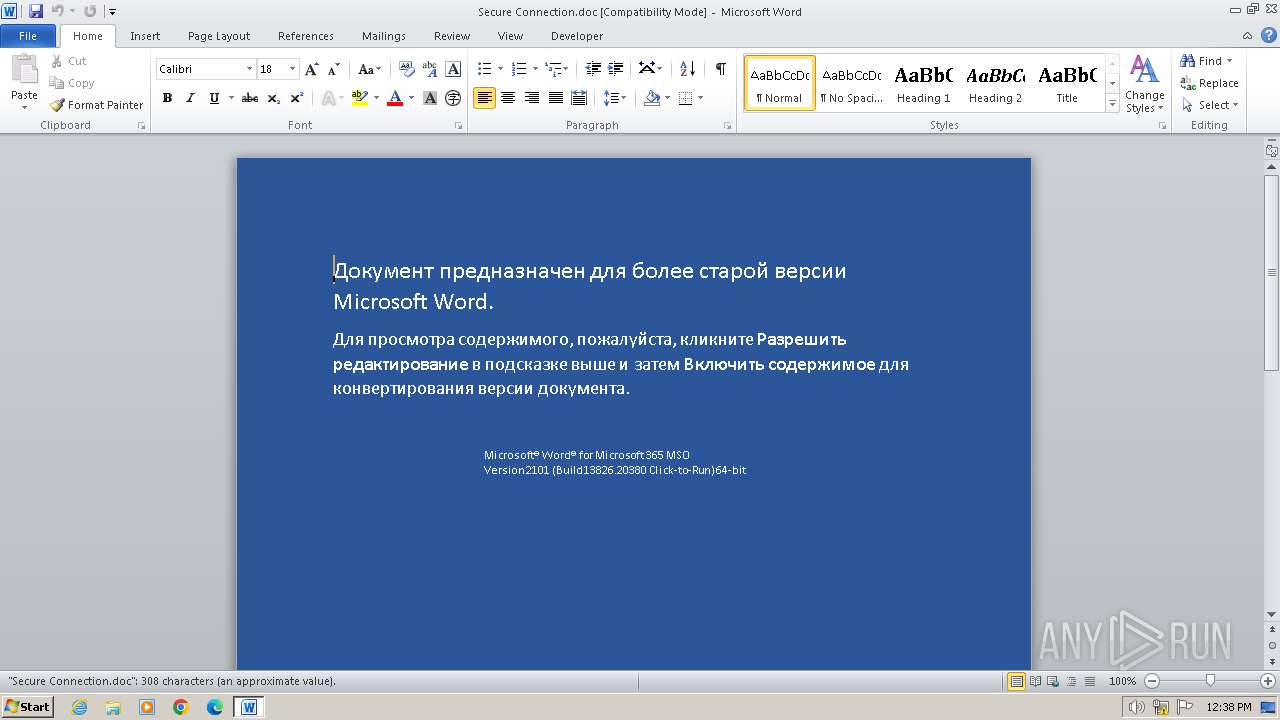1280x720 pixels.
Task: Click the vertical scrollbar thumb
Action: click(x=1272, y=272)
